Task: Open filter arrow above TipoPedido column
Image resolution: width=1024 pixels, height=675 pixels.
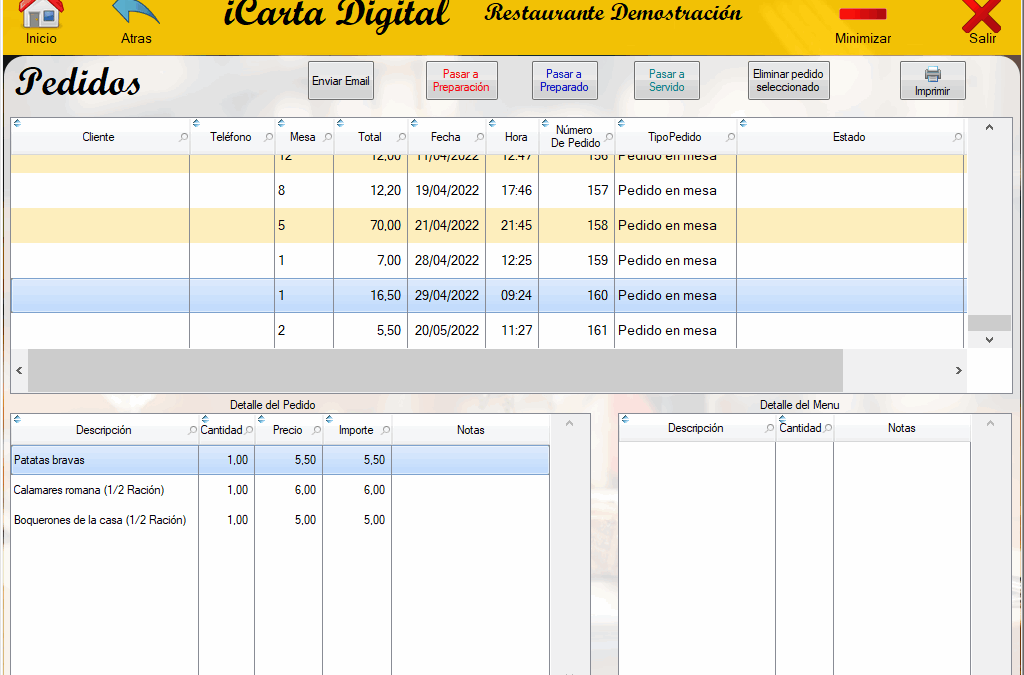Action: click(x=621, y=123)
